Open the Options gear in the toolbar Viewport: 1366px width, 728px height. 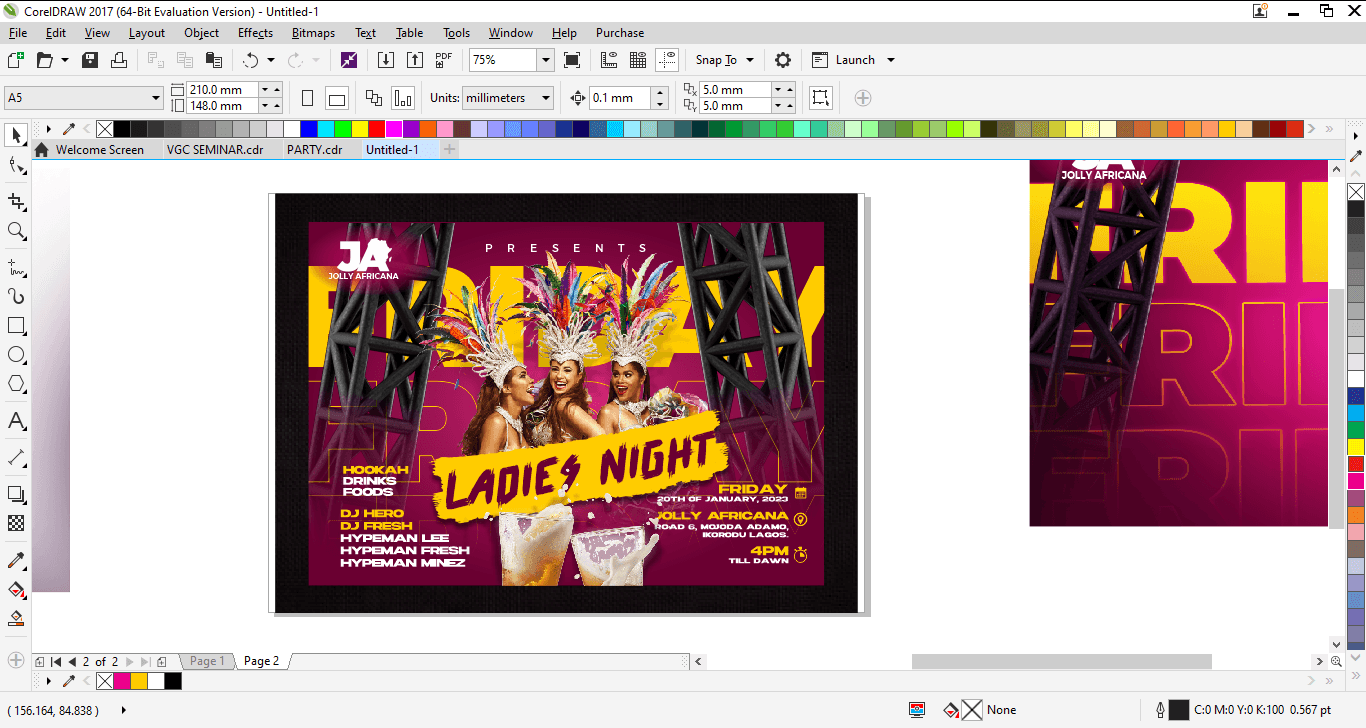point(783,60)
